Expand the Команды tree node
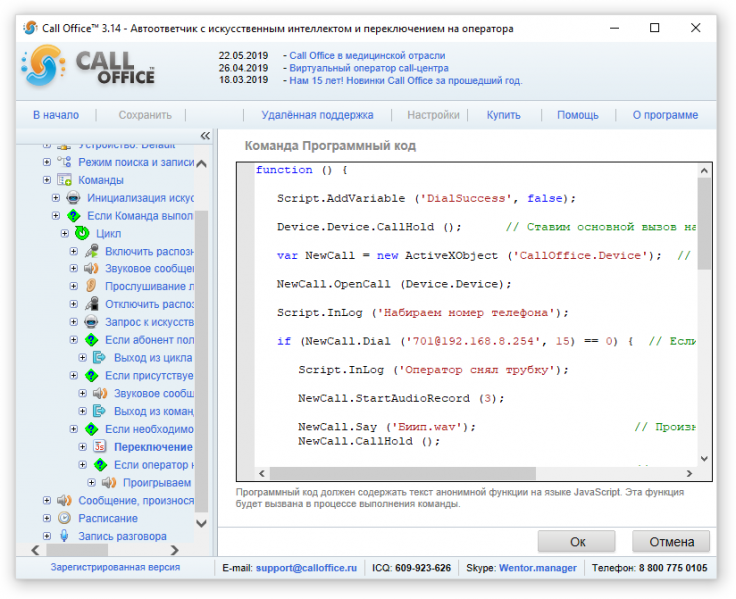The image size is (736, 599). (46, 180)
